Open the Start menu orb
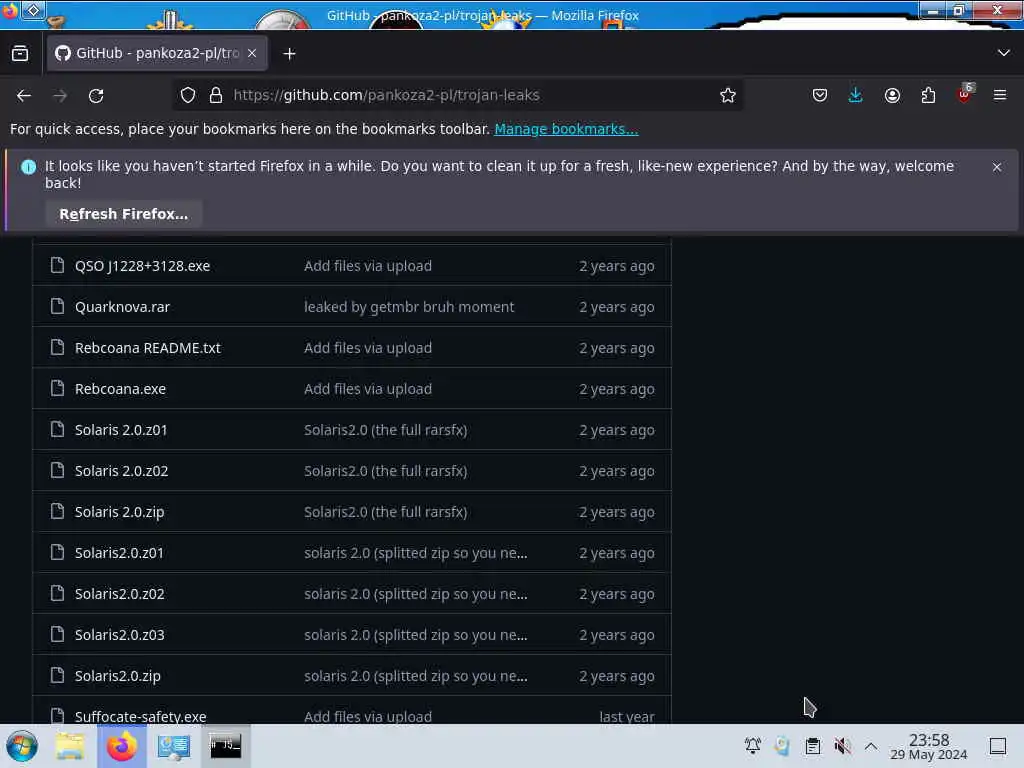This screenshot has height=768, width=1024. pyautogui.click(x=22, y=746)
